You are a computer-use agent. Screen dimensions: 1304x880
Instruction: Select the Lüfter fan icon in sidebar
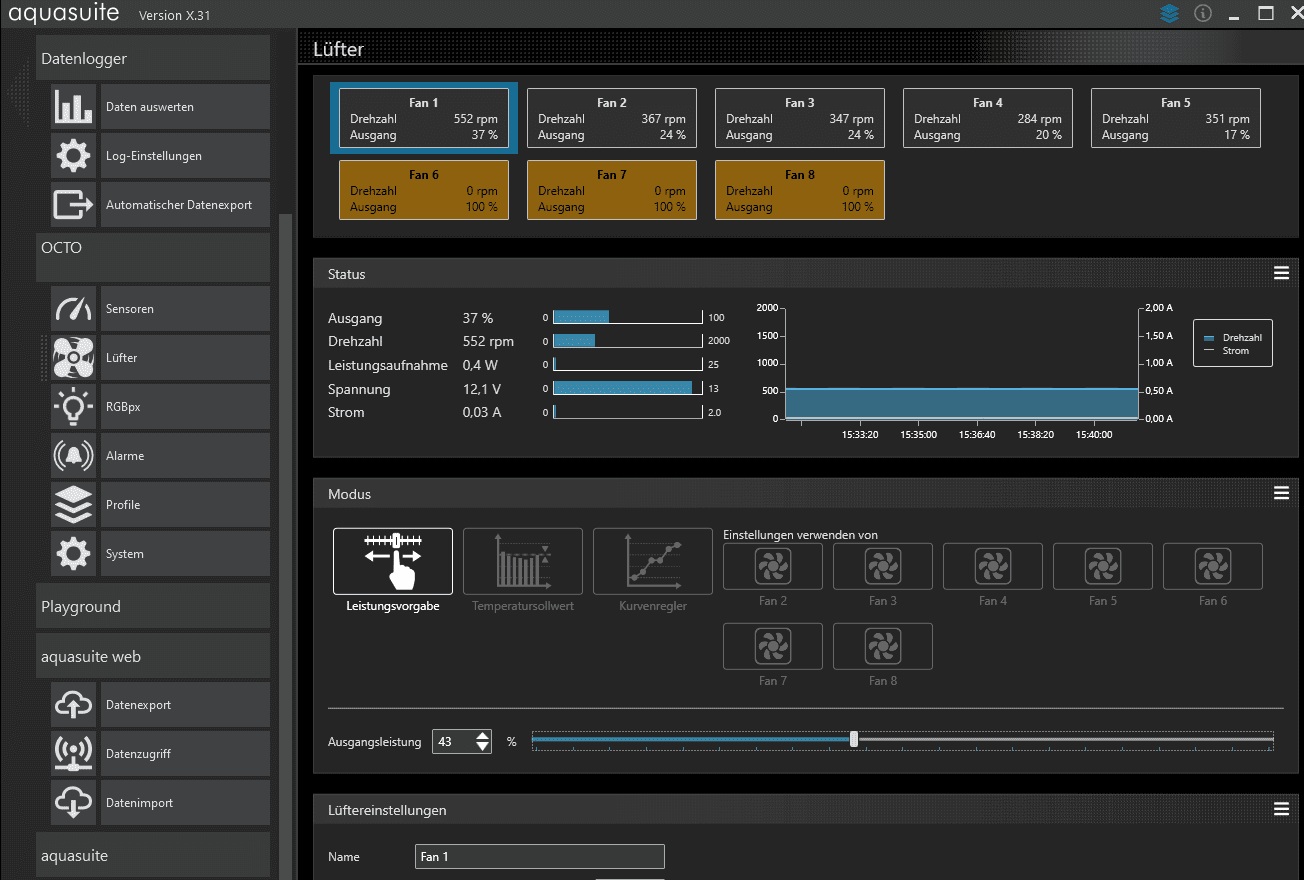point(73,358)
